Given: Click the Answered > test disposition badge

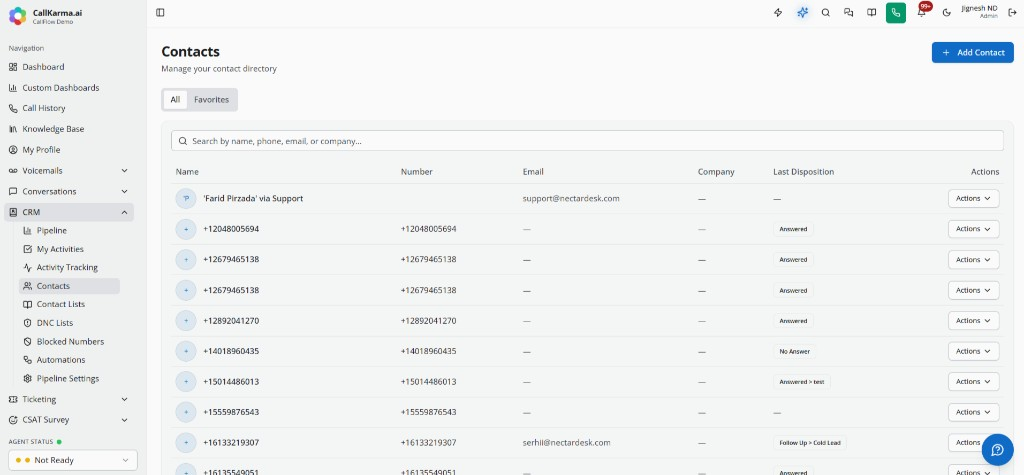Looking at the screenshot, I should pyautogui.click(x=802, y=382).
